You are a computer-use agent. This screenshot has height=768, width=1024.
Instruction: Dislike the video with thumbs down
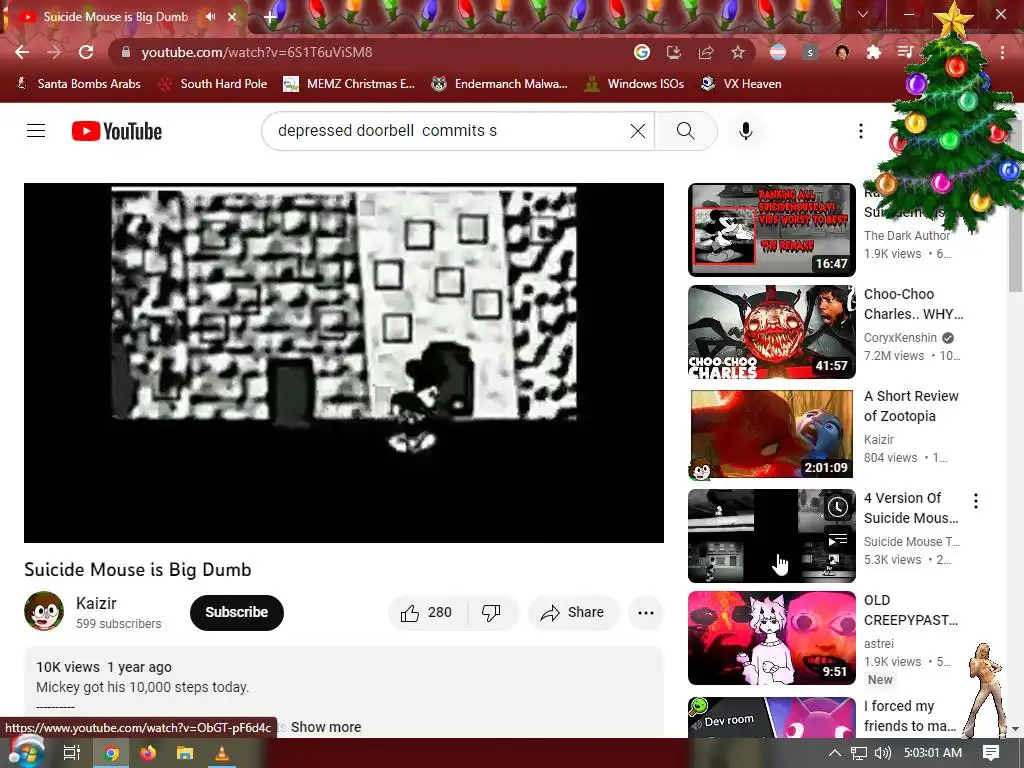tap(491, 613)
